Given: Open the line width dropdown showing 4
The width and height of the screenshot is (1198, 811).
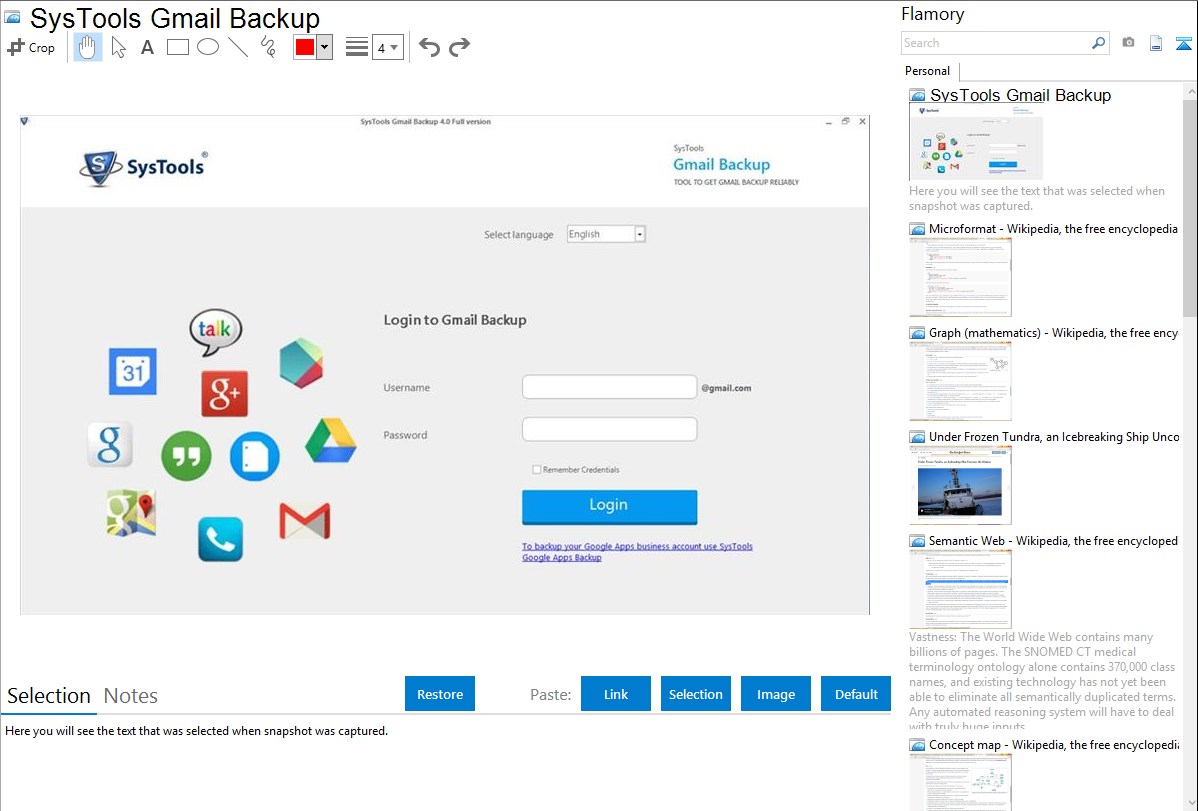Looking at the screenshot, I should [387, 47].
